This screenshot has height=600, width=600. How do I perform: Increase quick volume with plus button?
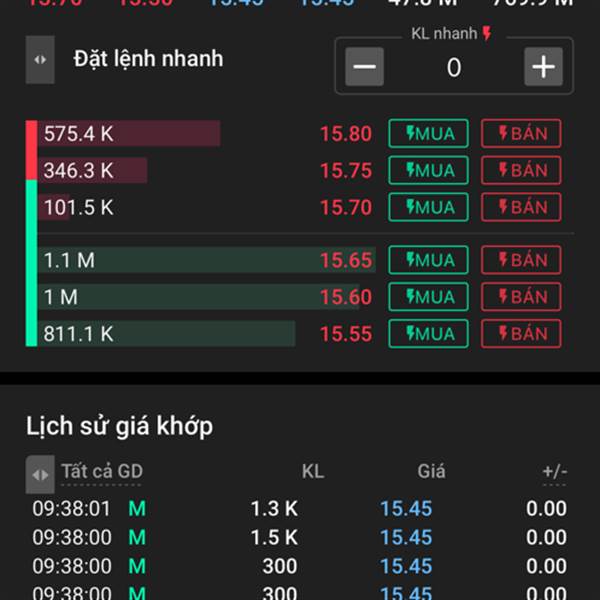[x=543, y=67]
